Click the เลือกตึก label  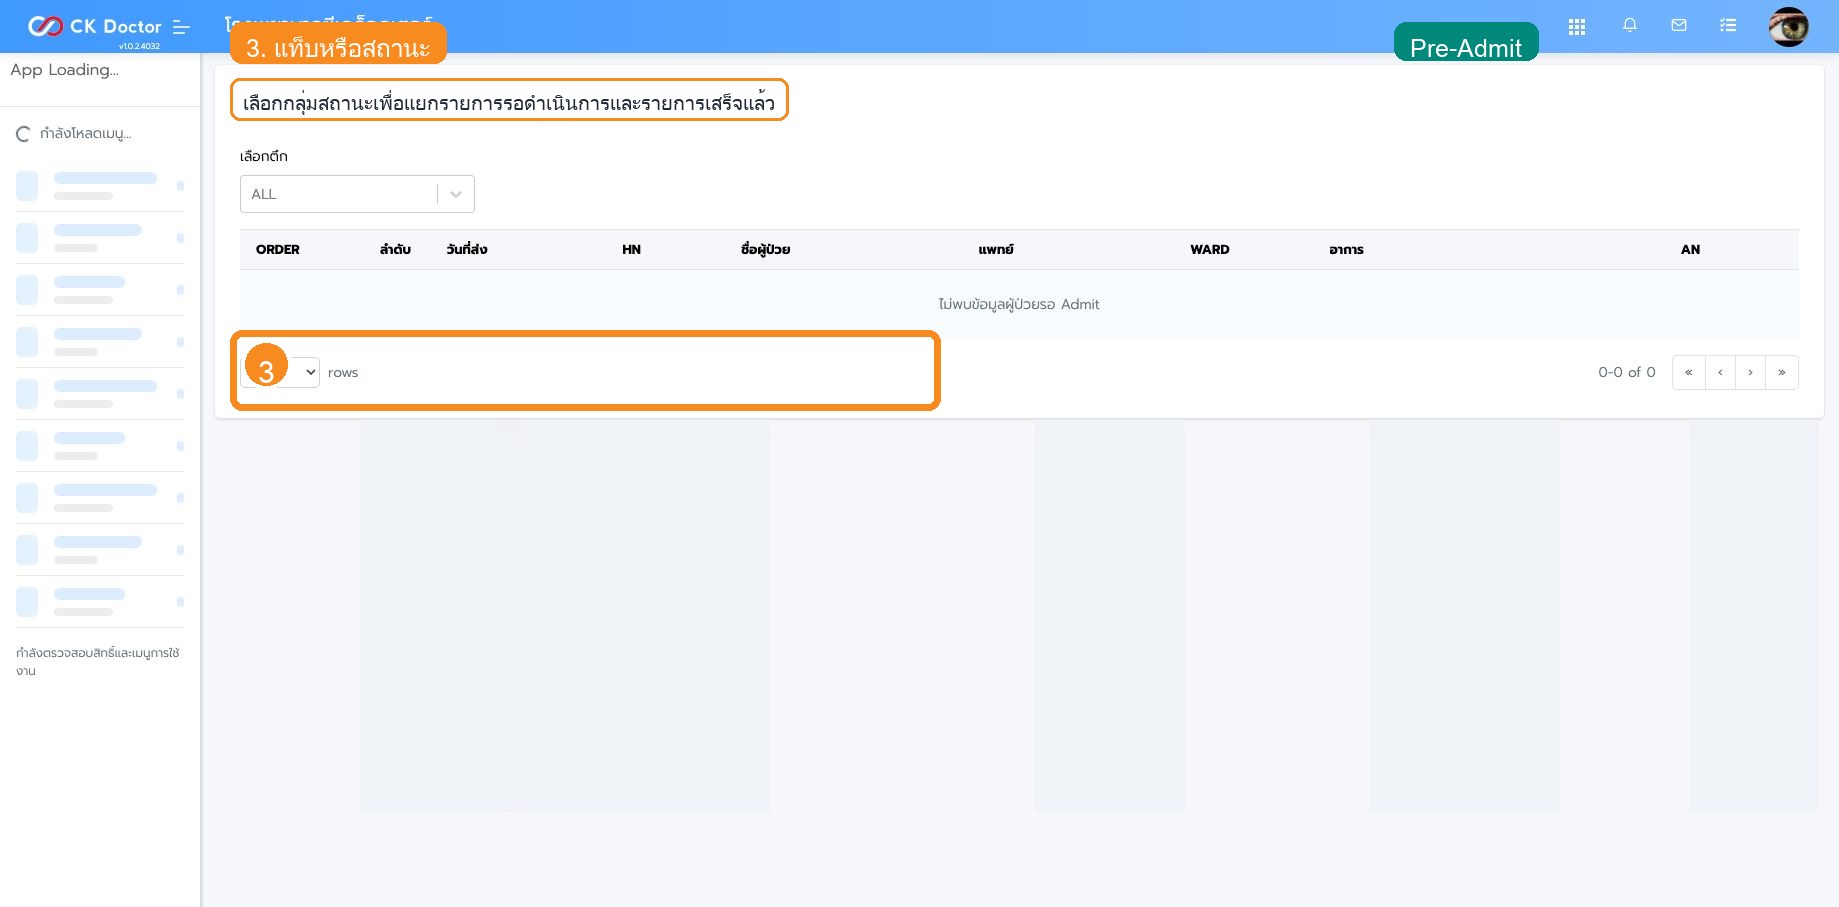pyautogui.click(x=264, y=156)
